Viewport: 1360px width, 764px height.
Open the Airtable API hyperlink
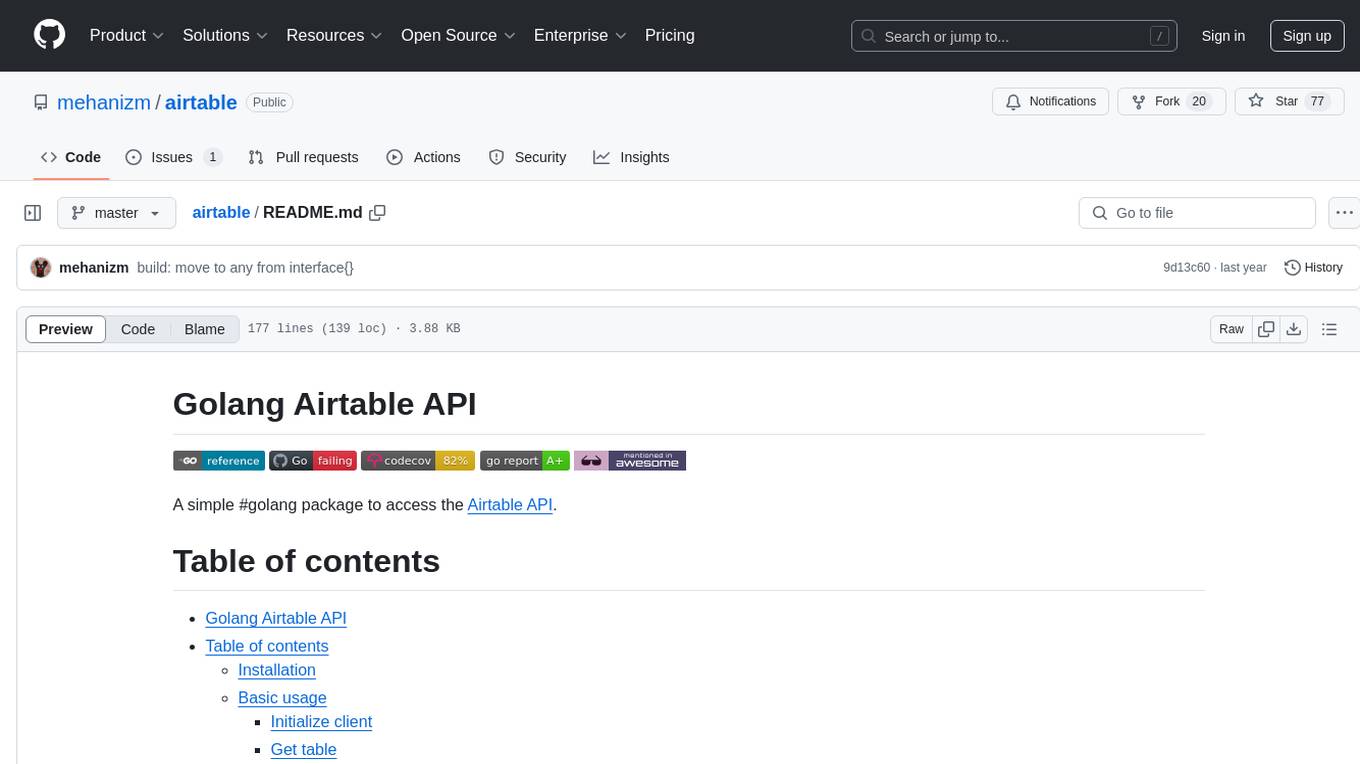point(510,505)
